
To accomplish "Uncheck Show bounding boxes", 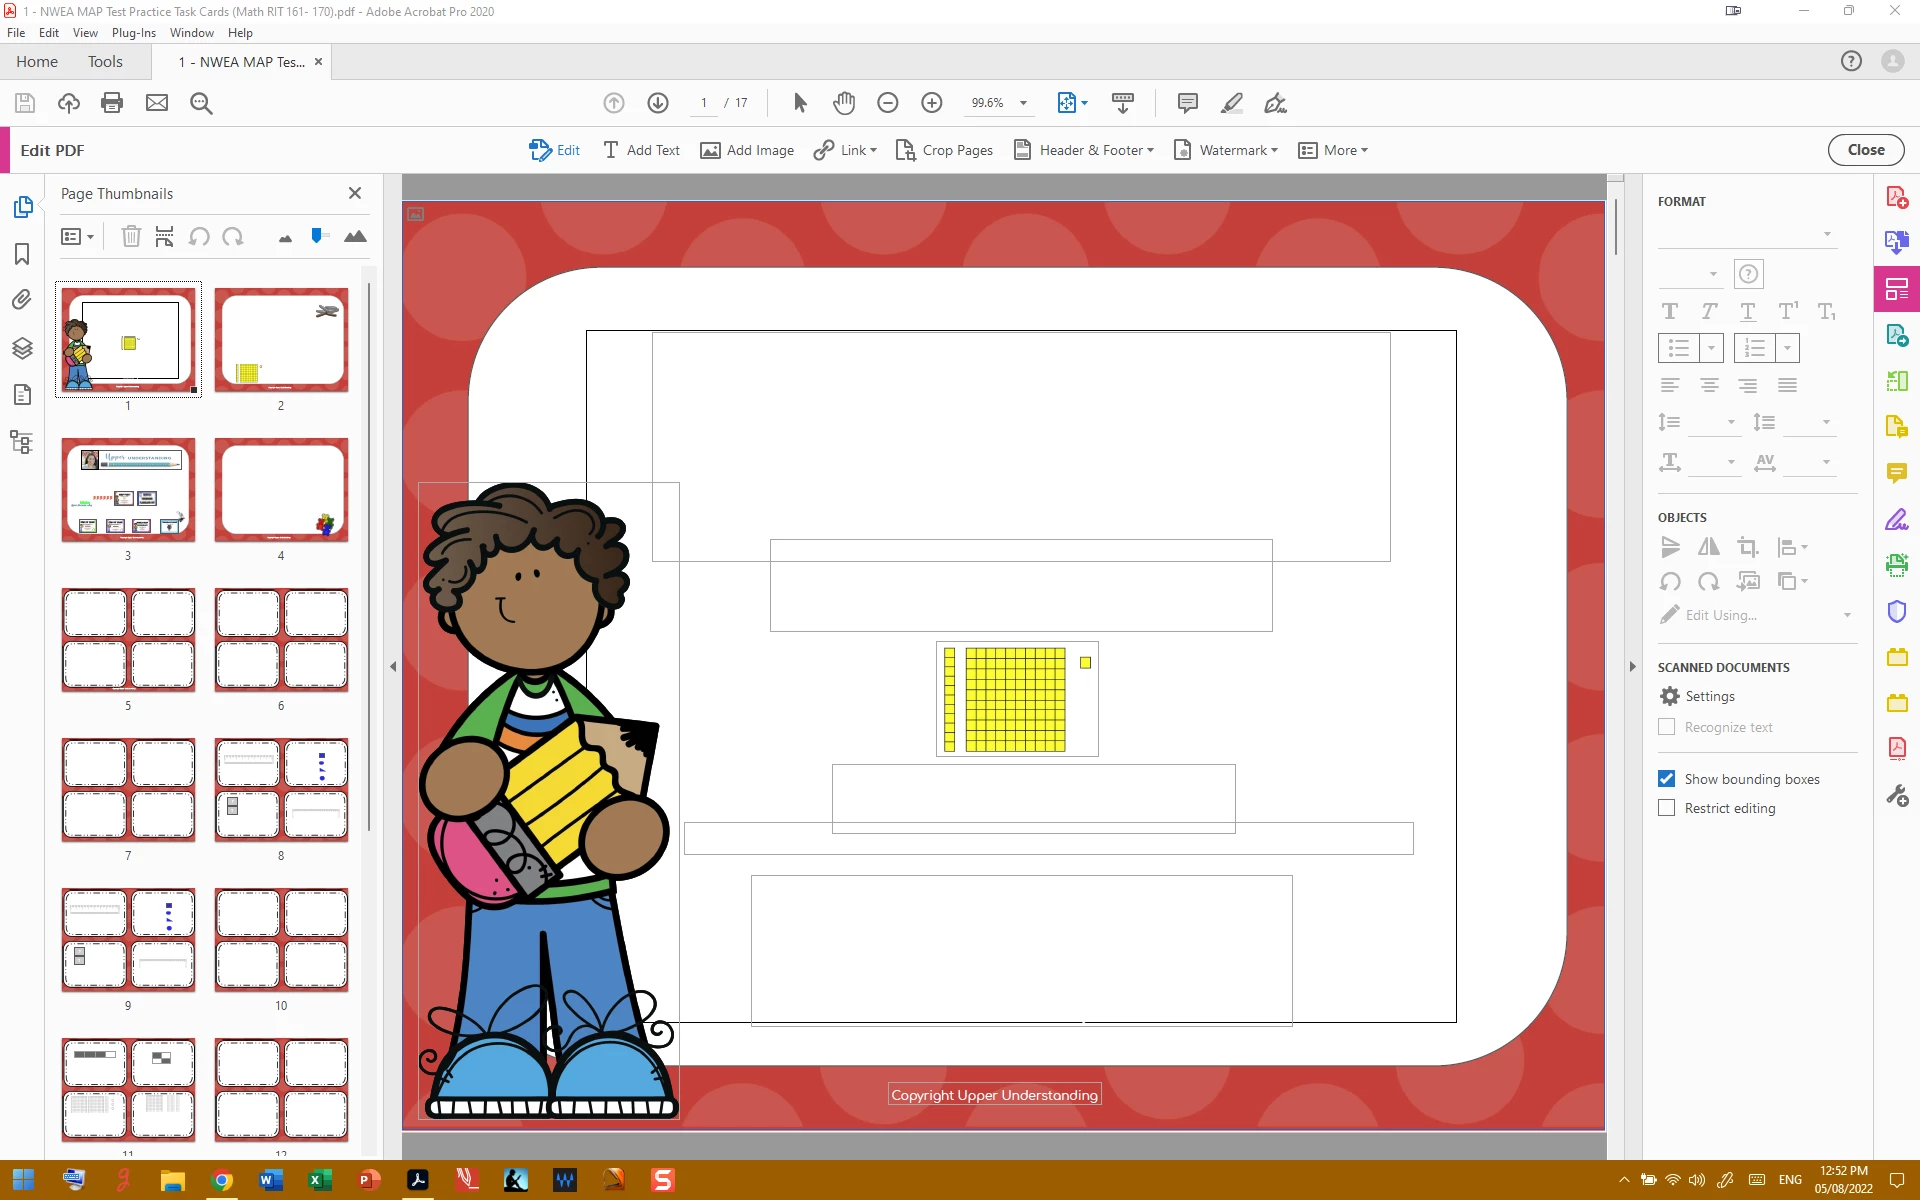I will 1666,779.
